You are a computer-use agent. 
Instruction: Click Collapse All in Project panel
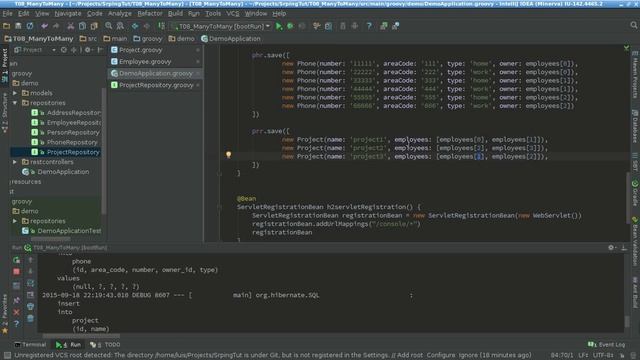click(x=74, y=50)
